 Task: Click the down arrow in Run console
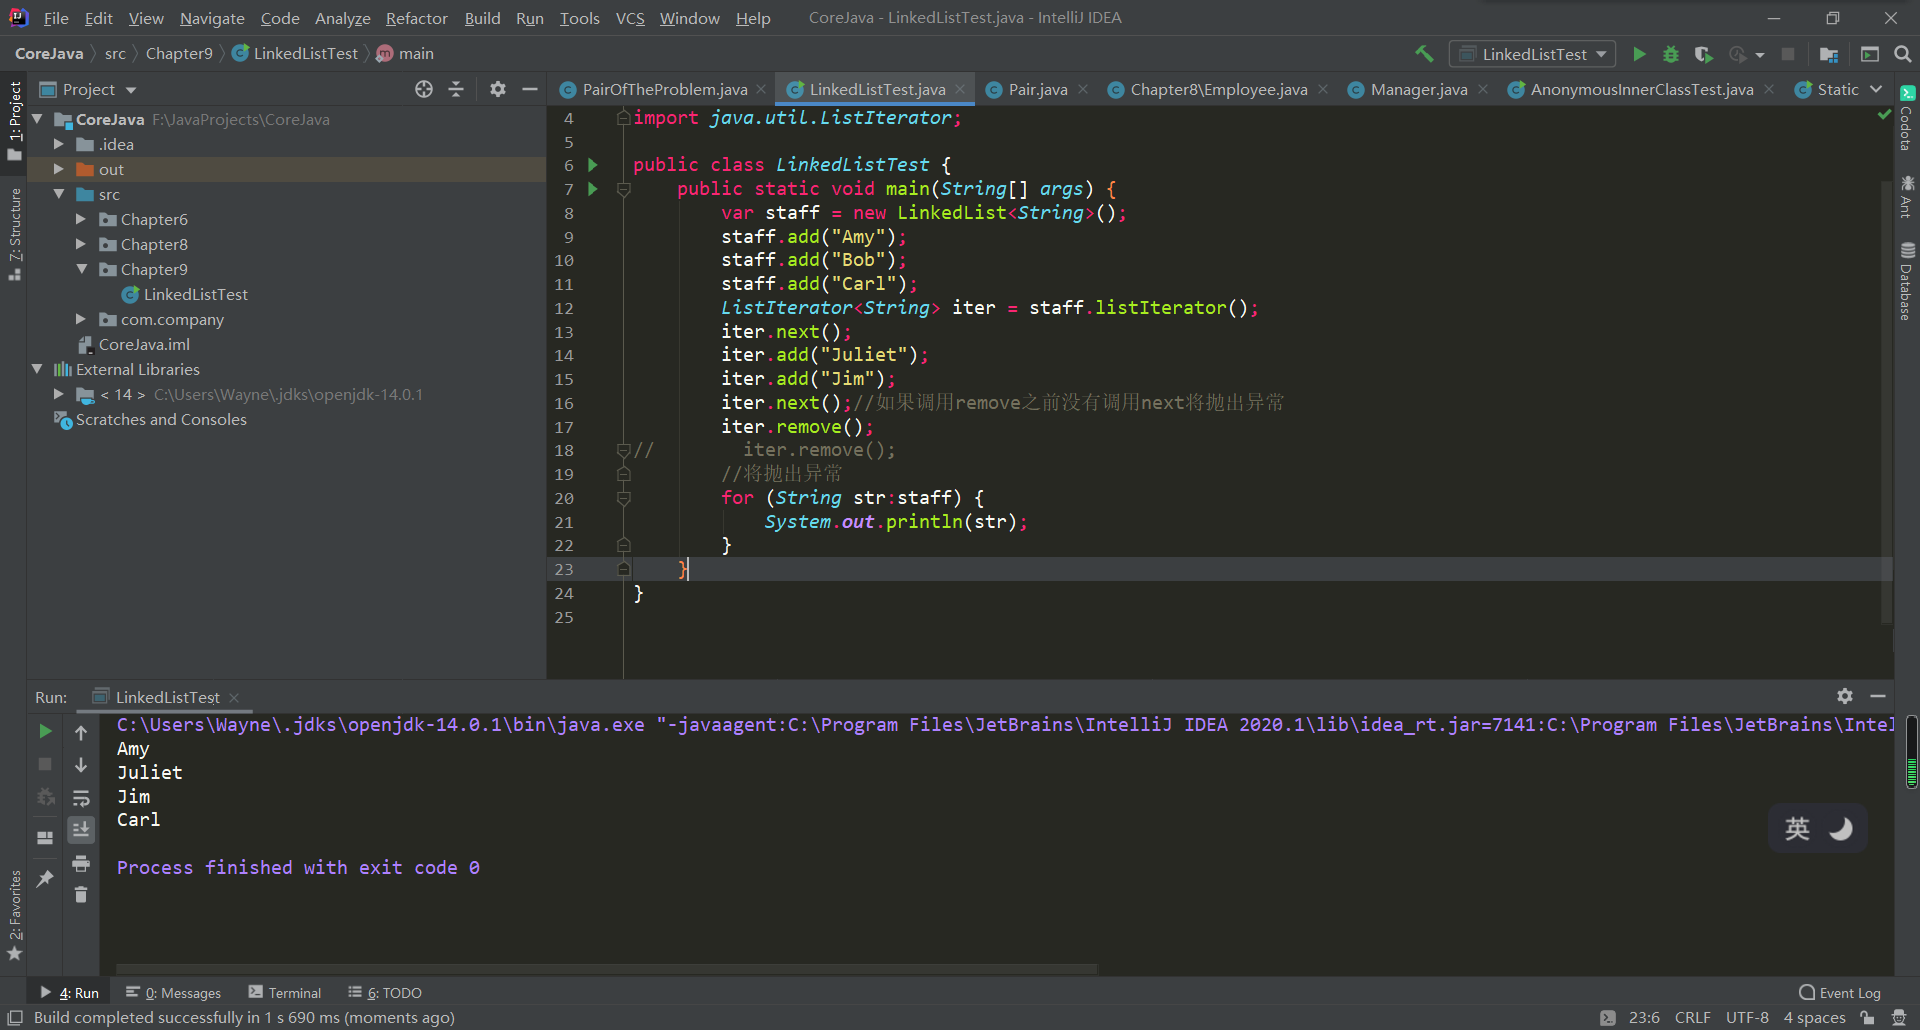[x=81, y=765]
